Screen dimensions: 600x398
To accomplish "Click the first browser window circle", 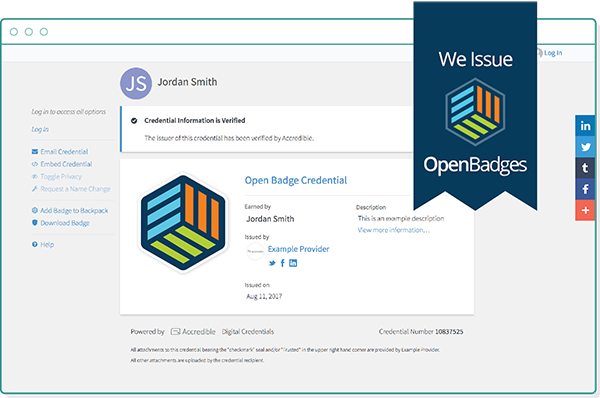I will tap(14, 32).
